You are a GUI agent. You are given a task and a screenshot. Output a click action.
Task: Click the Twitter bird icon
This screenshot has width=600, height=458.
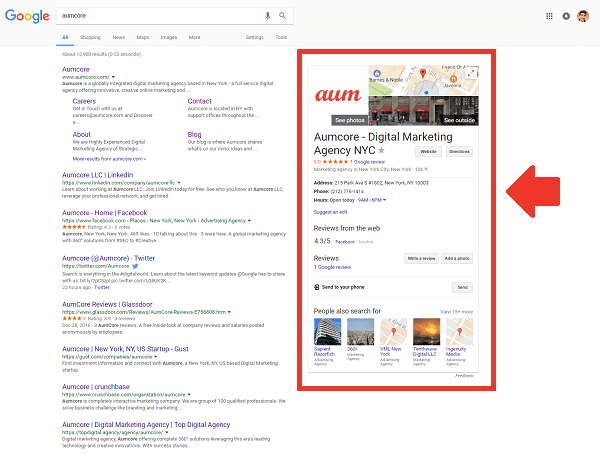[135, 266]
